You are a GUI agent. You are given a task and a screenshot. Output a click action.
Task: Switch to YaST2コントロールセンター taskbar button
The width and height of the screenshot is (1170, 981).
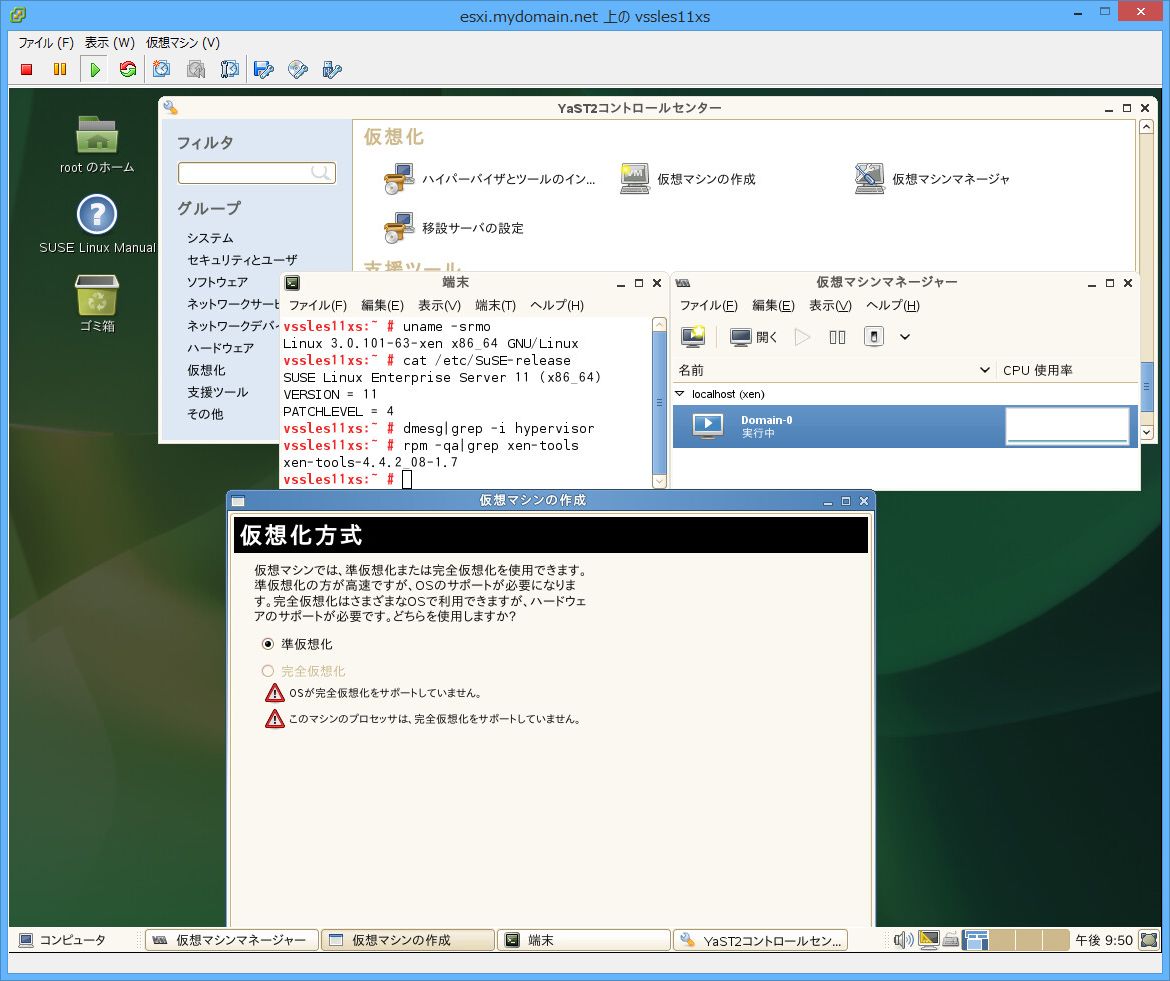click(760, 940)
